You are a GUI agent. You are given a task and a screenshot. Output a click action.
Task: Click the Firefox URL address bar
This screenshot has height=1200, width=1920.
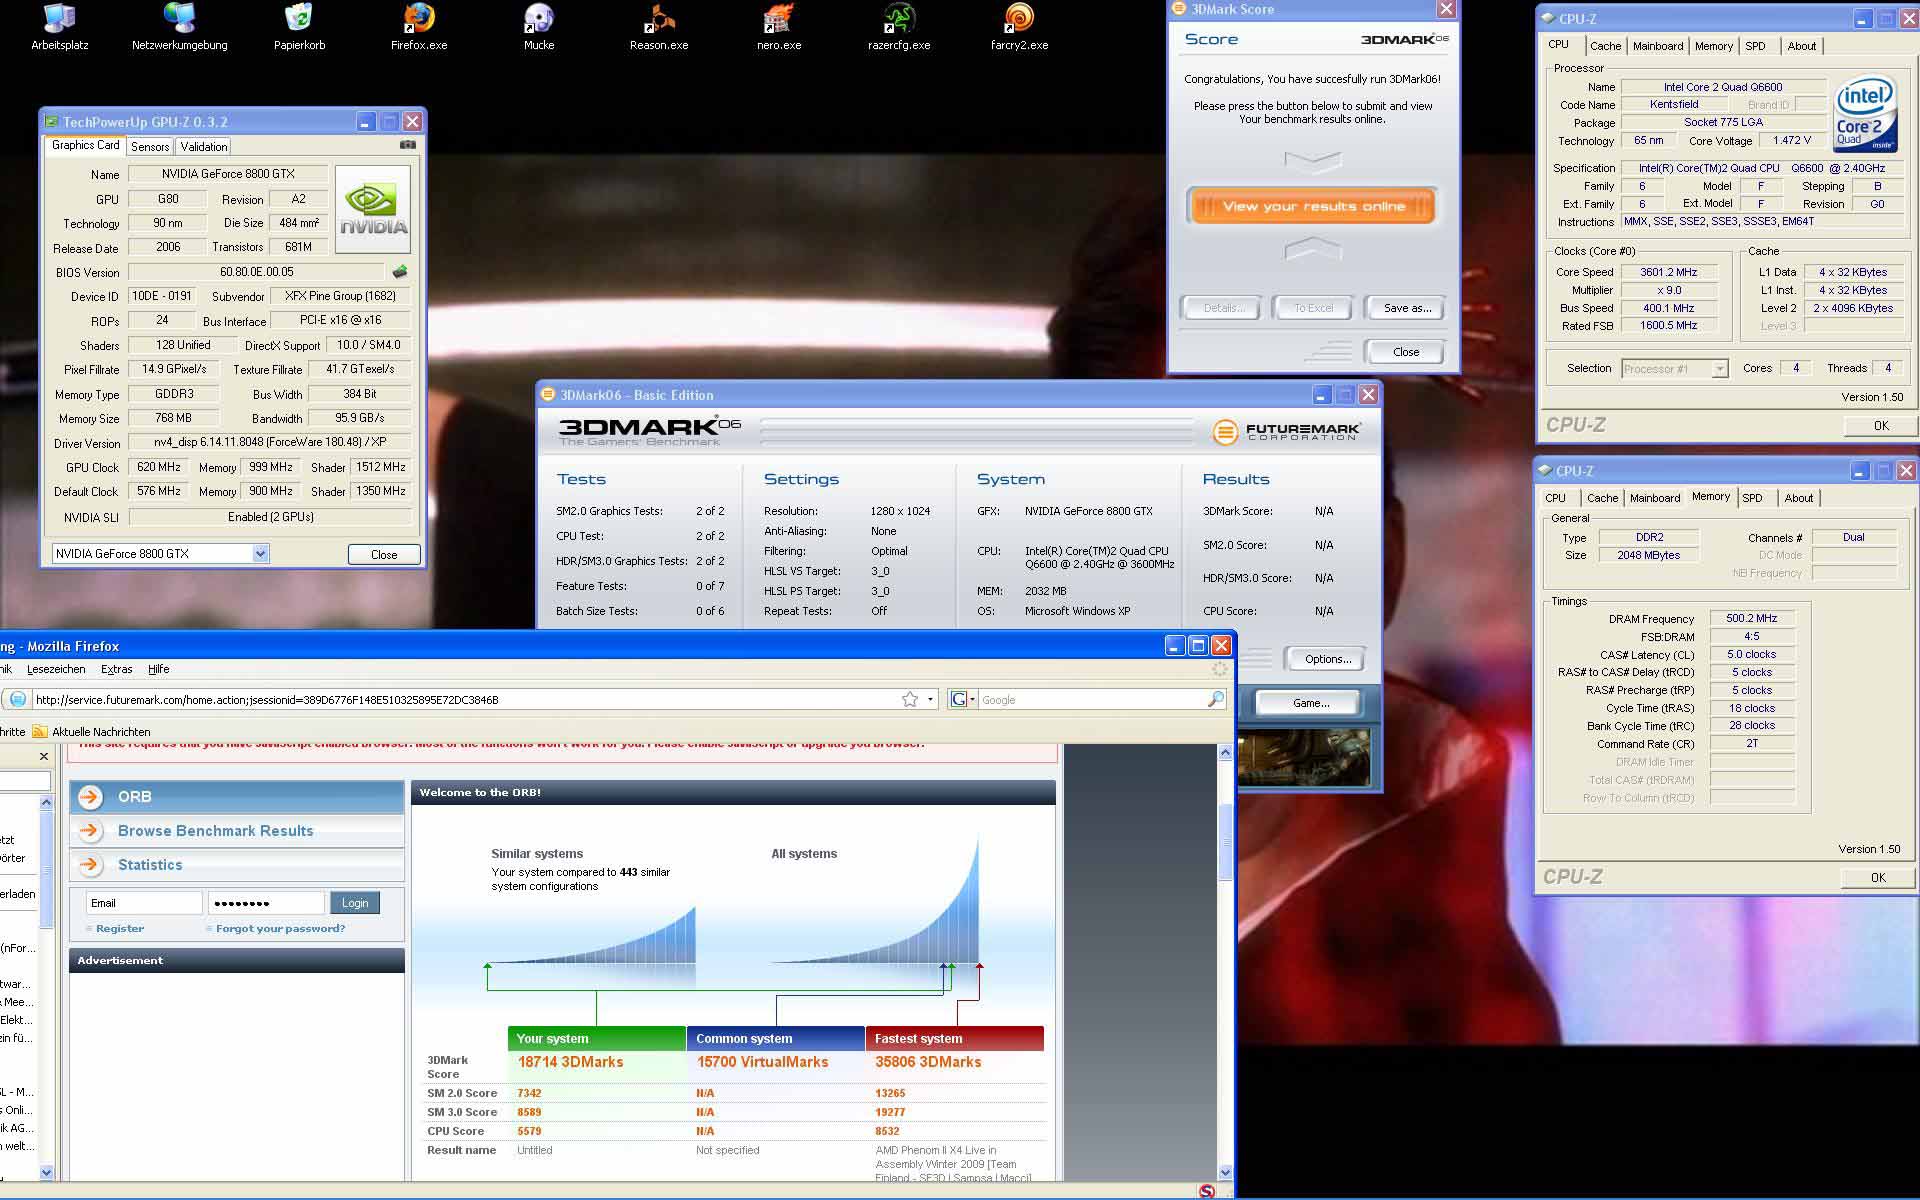465,700
